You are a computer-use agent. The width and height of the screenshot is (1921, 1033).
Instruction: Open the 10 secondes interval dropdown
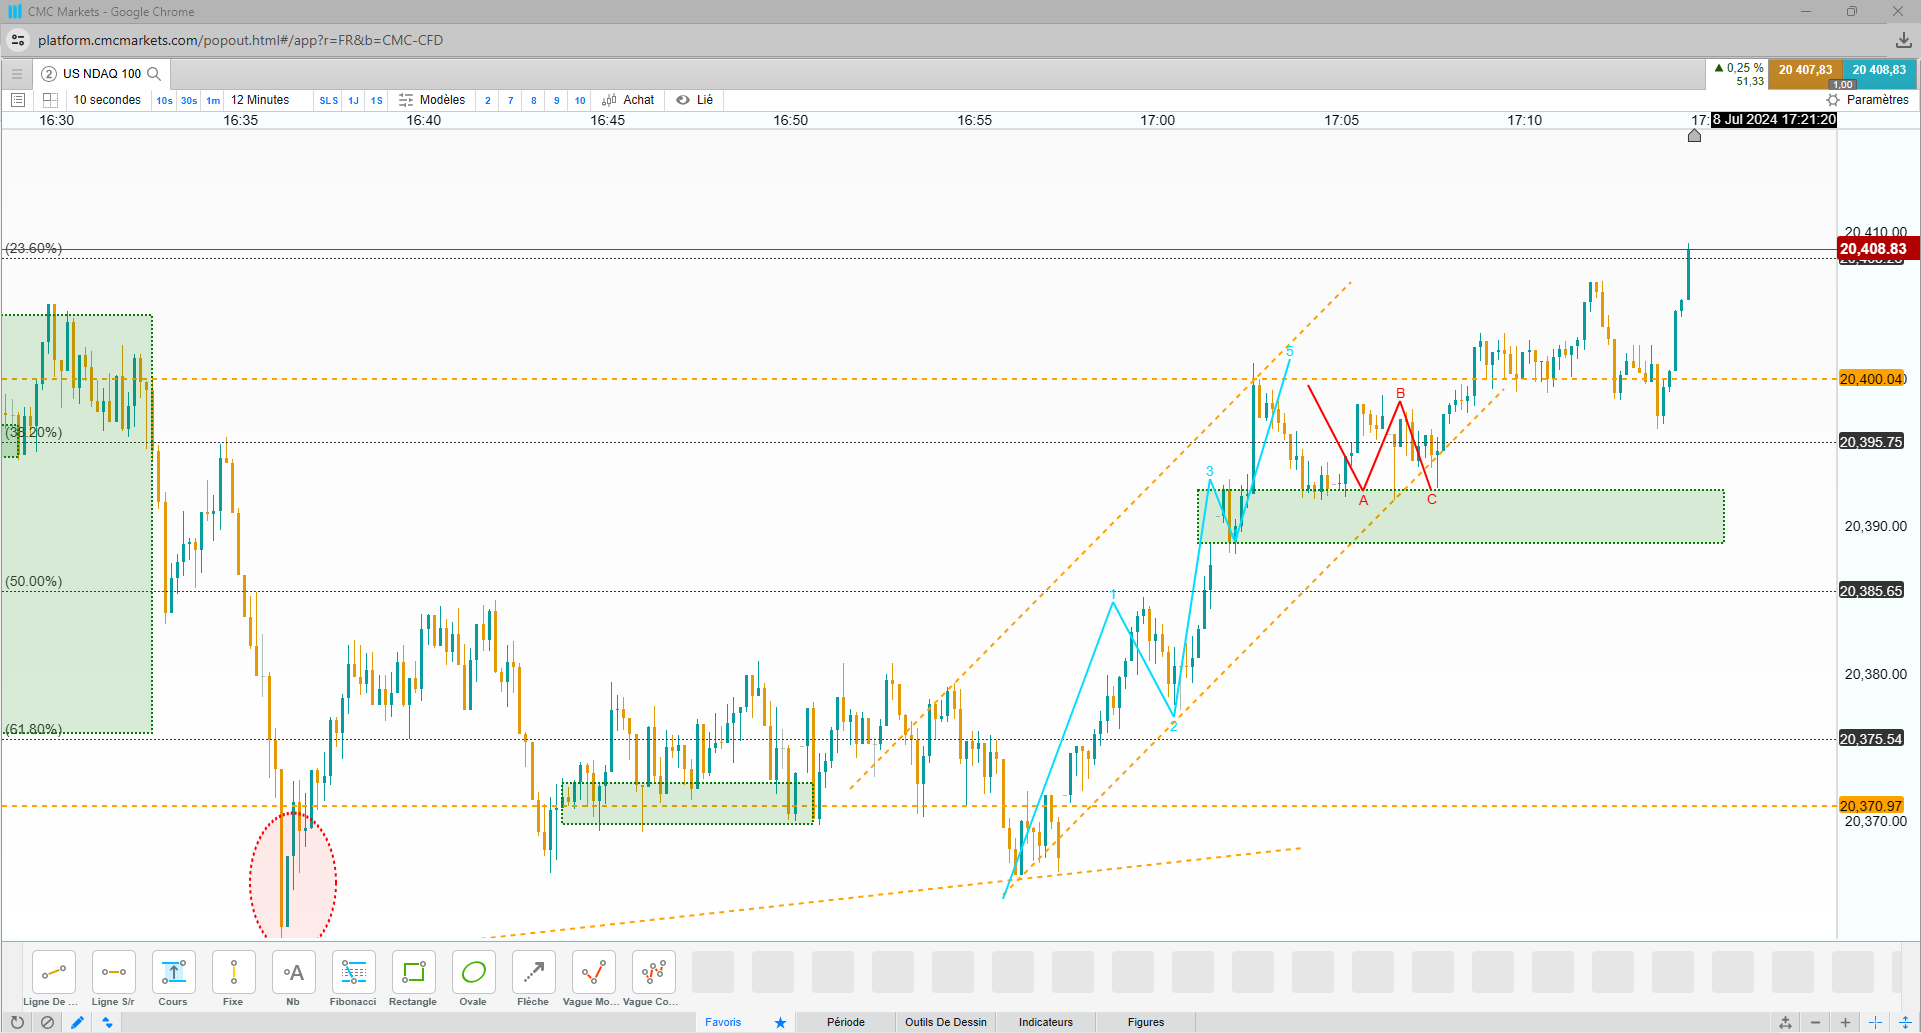coord(107,100)
